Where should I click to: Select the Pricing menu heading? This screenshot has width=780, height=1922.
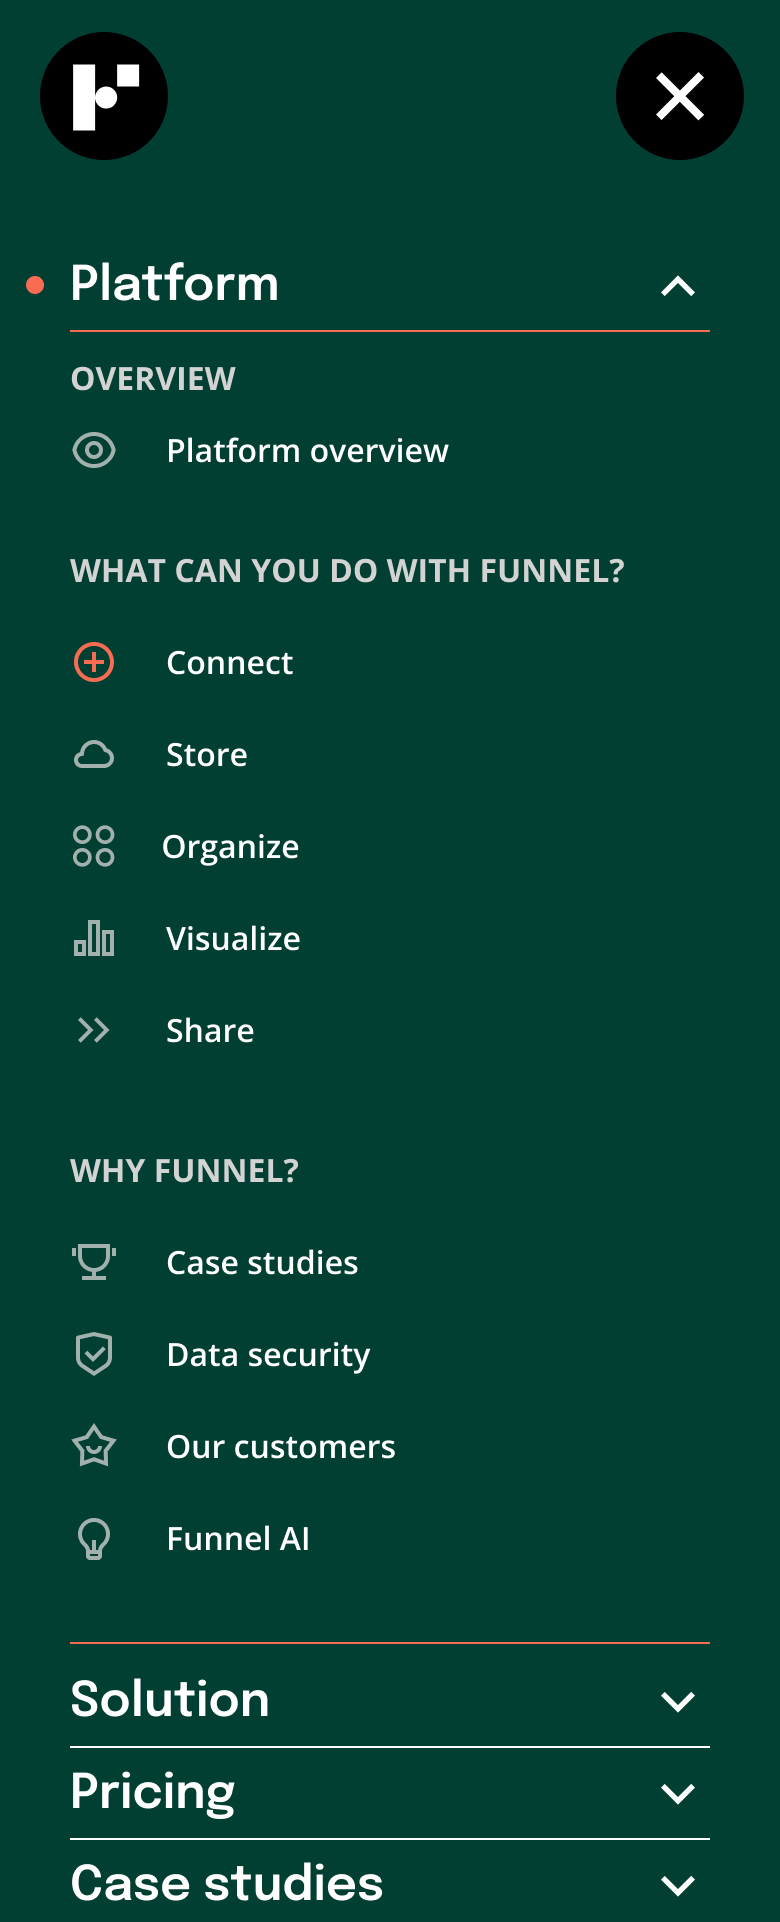click(x=153, y=1792)
